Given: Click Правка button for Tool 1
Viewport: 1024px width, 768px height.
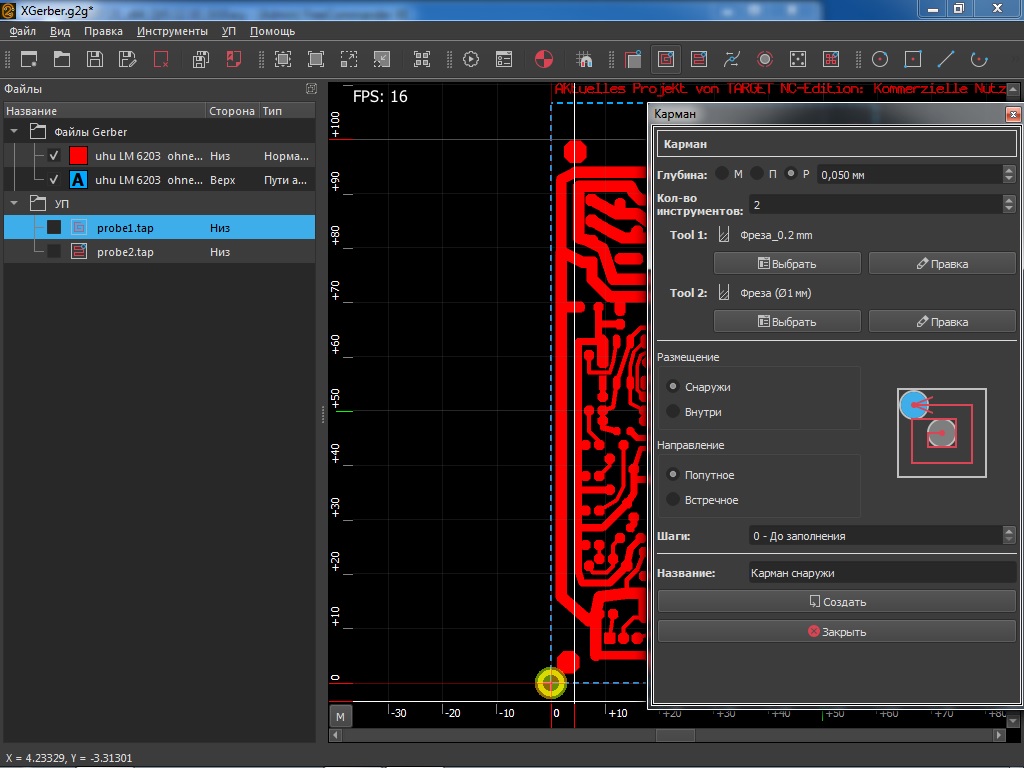Looking at the screenshot, I should point(942,263).
